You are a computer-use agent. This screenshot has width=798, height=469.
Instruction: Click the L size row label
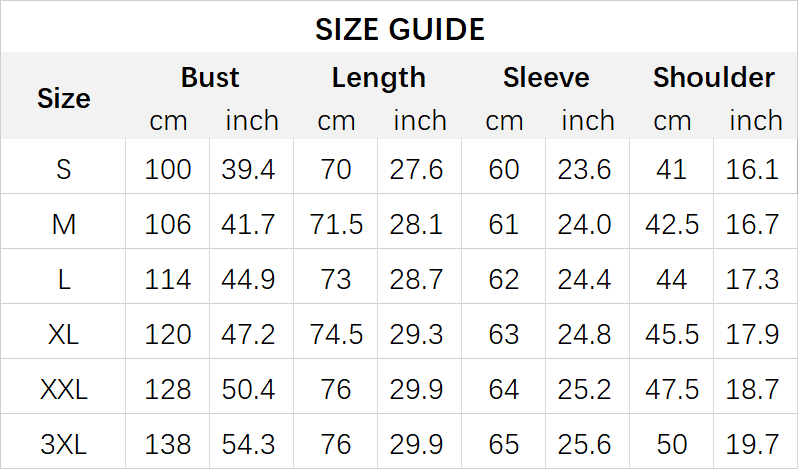(x=64, y=279)
